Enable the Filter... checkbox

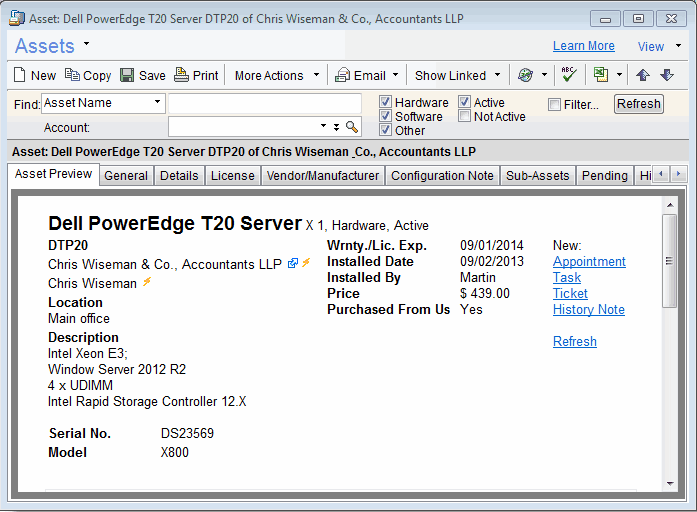pyautogui.click(x=554, y=104)
